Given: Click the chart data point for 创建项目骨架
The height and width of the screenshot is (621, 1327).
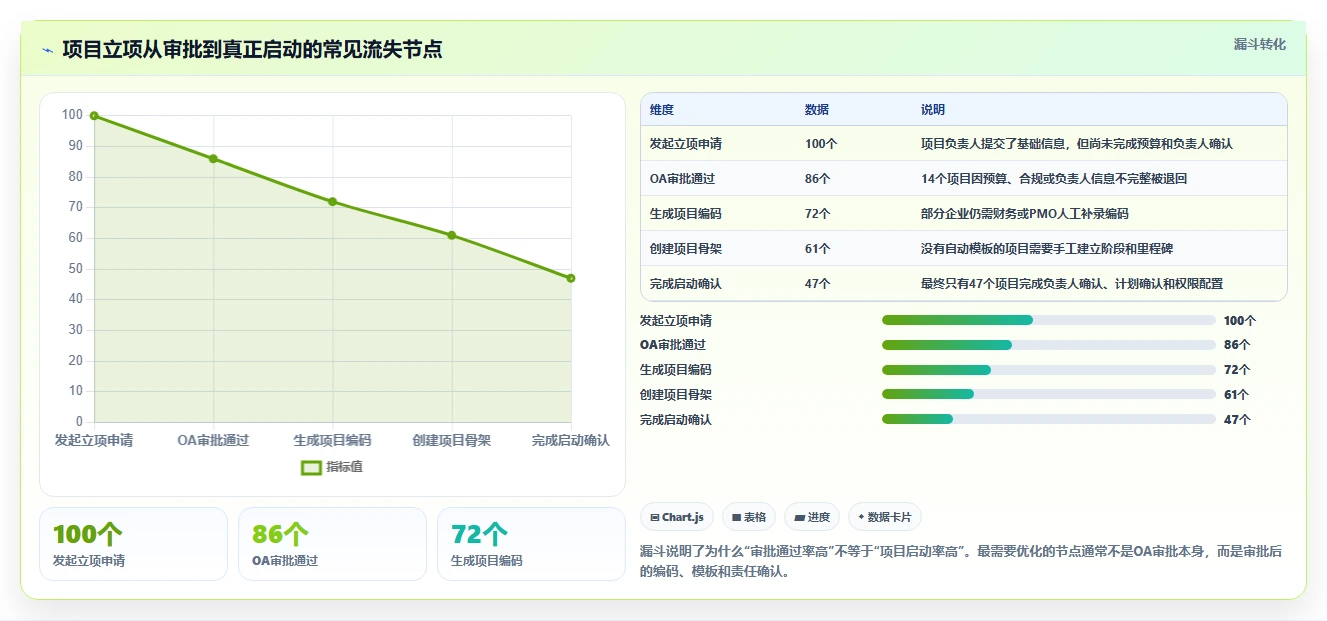Looking at the screenshot, I should [x=452, y=235].
